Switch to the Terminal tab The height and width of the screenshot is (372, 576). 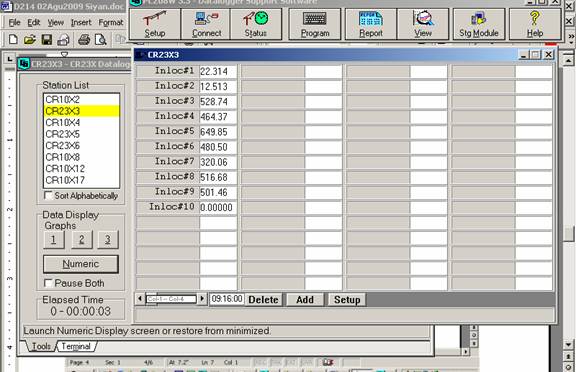click(x=76, y=346)
